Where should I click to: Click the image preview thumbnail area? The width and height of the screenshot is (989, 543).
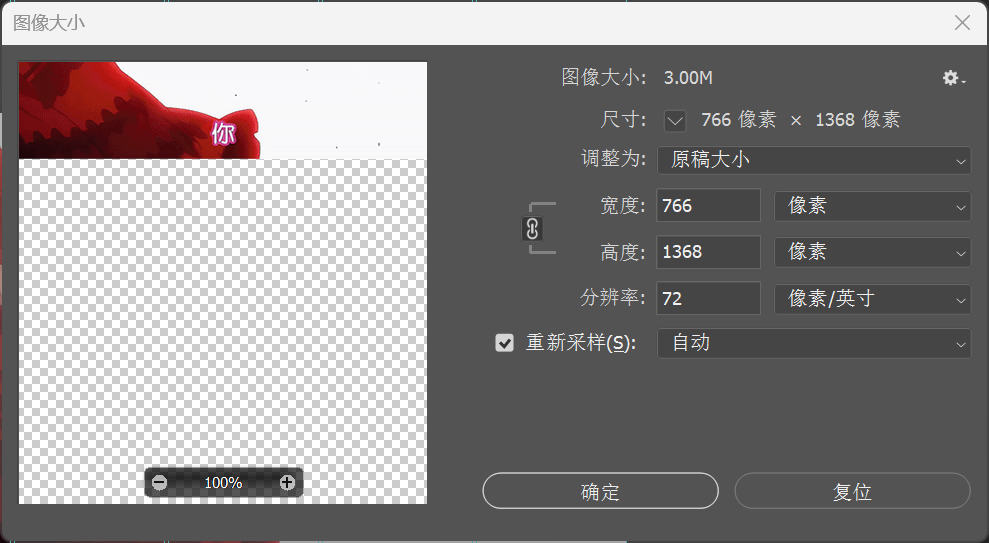click(x=223, y=283)
